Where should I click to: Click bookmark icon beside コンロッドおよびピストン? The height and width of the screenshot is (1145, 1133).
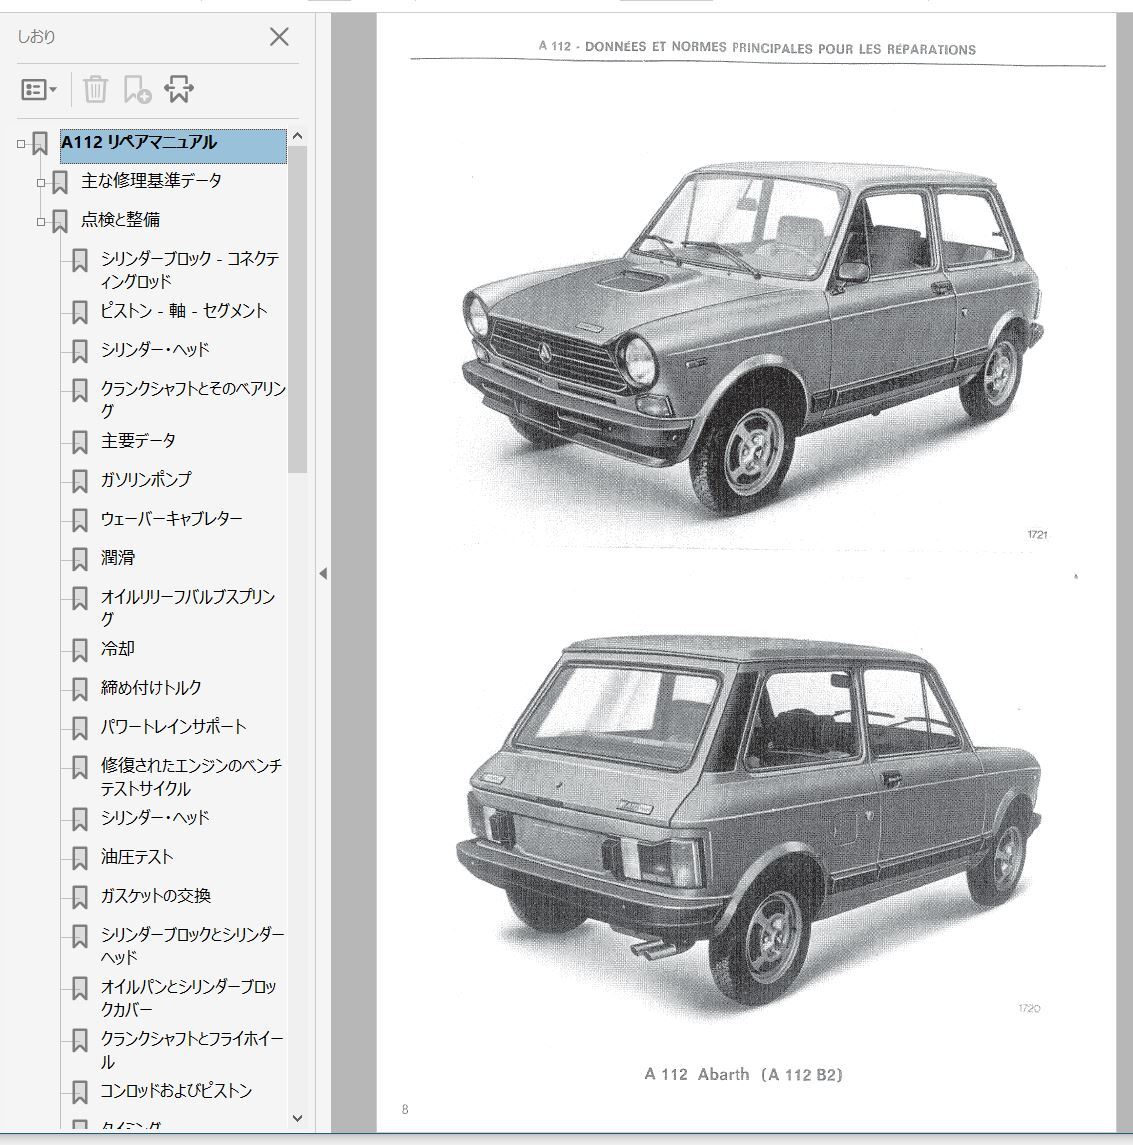(80, 1093)
